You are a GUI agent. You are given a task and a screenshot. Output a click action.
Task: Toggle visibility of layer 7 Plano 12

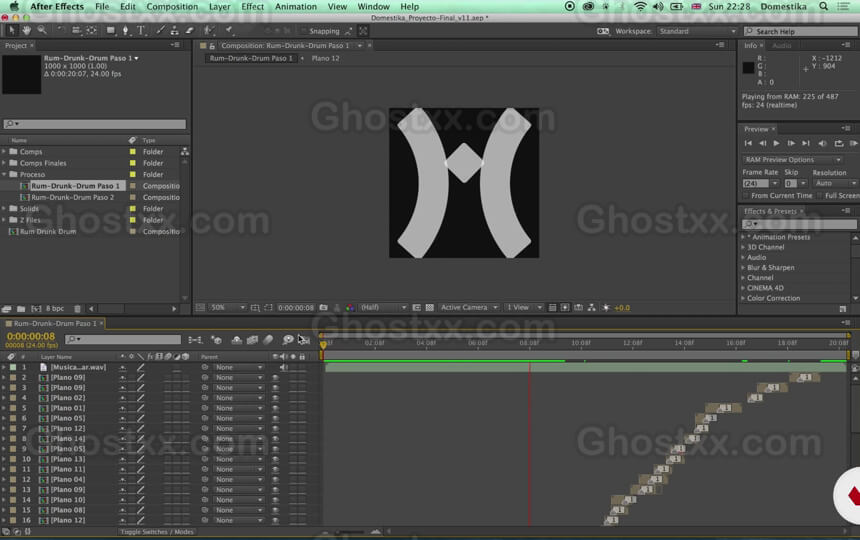(275, 429)
